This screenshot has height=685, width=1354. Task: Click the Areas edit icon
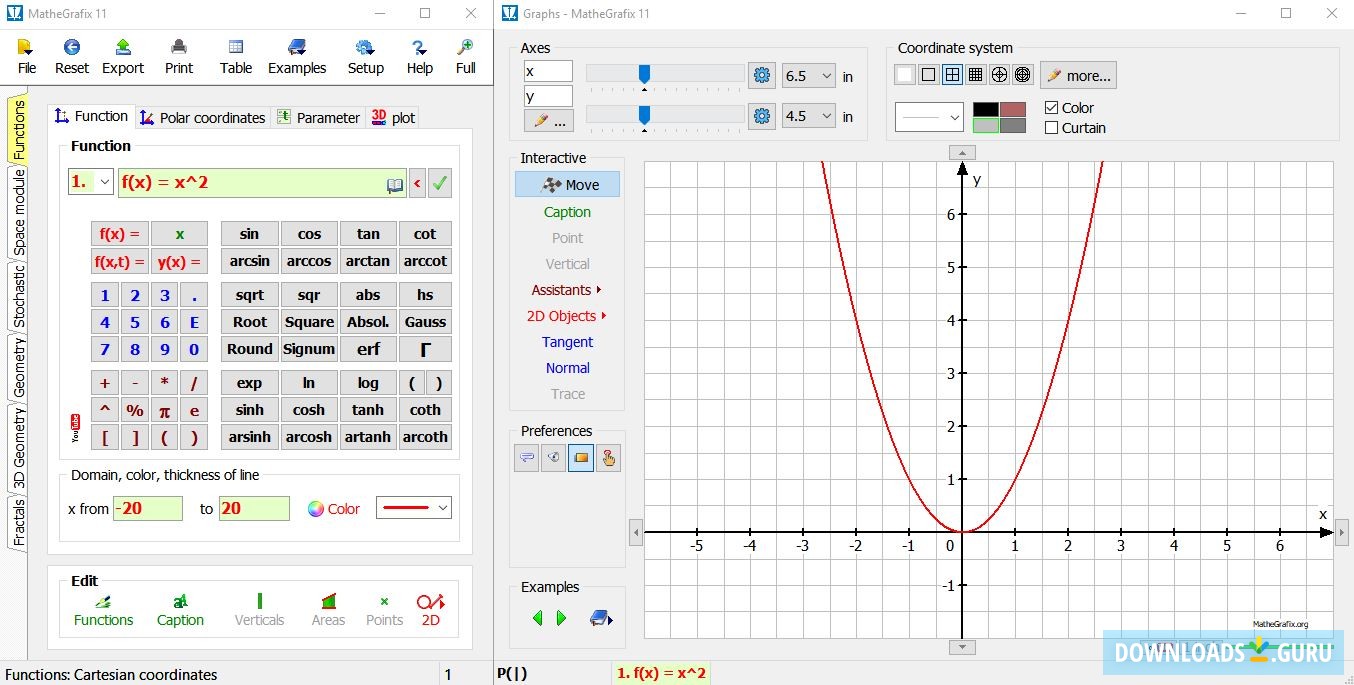coord(328,609)
